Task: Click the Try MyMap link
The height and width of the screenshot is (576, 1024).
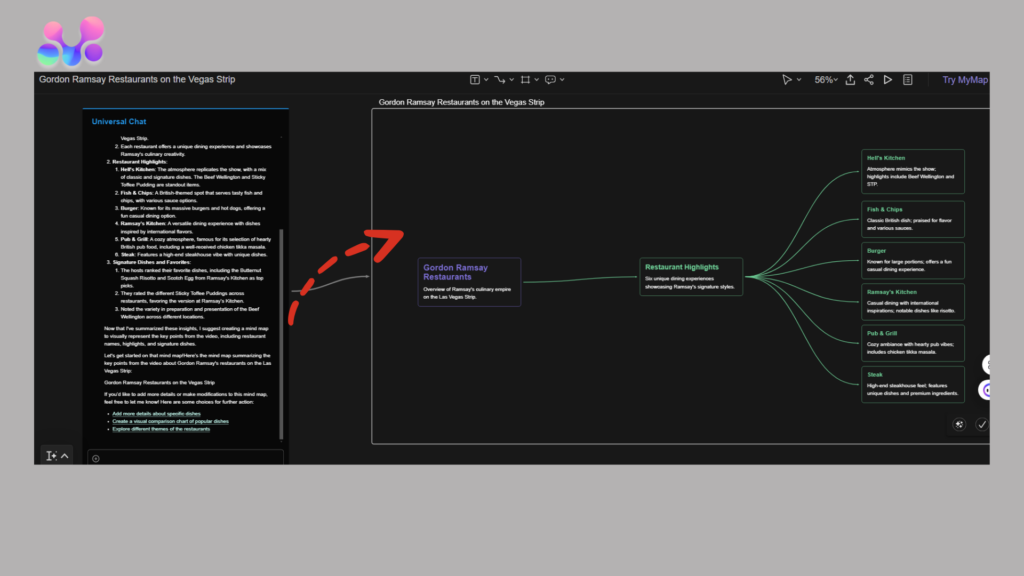Action: (x=965, y=80)
